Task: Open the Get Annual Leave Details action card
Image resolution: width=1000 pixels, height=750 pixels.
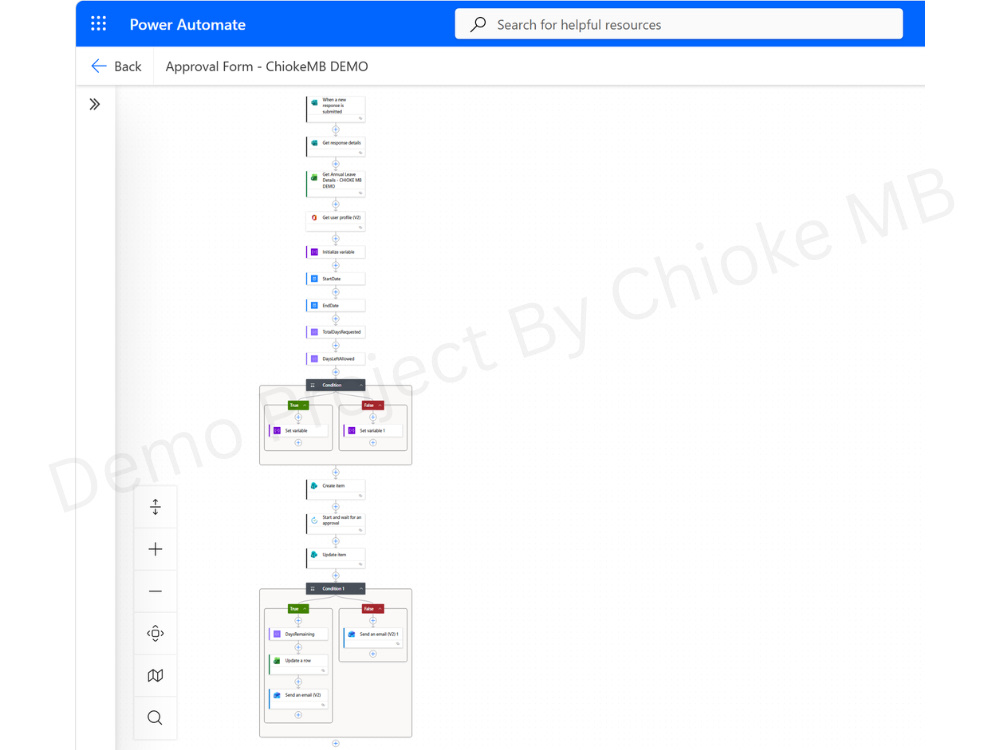Action: (x=335, y=183)
